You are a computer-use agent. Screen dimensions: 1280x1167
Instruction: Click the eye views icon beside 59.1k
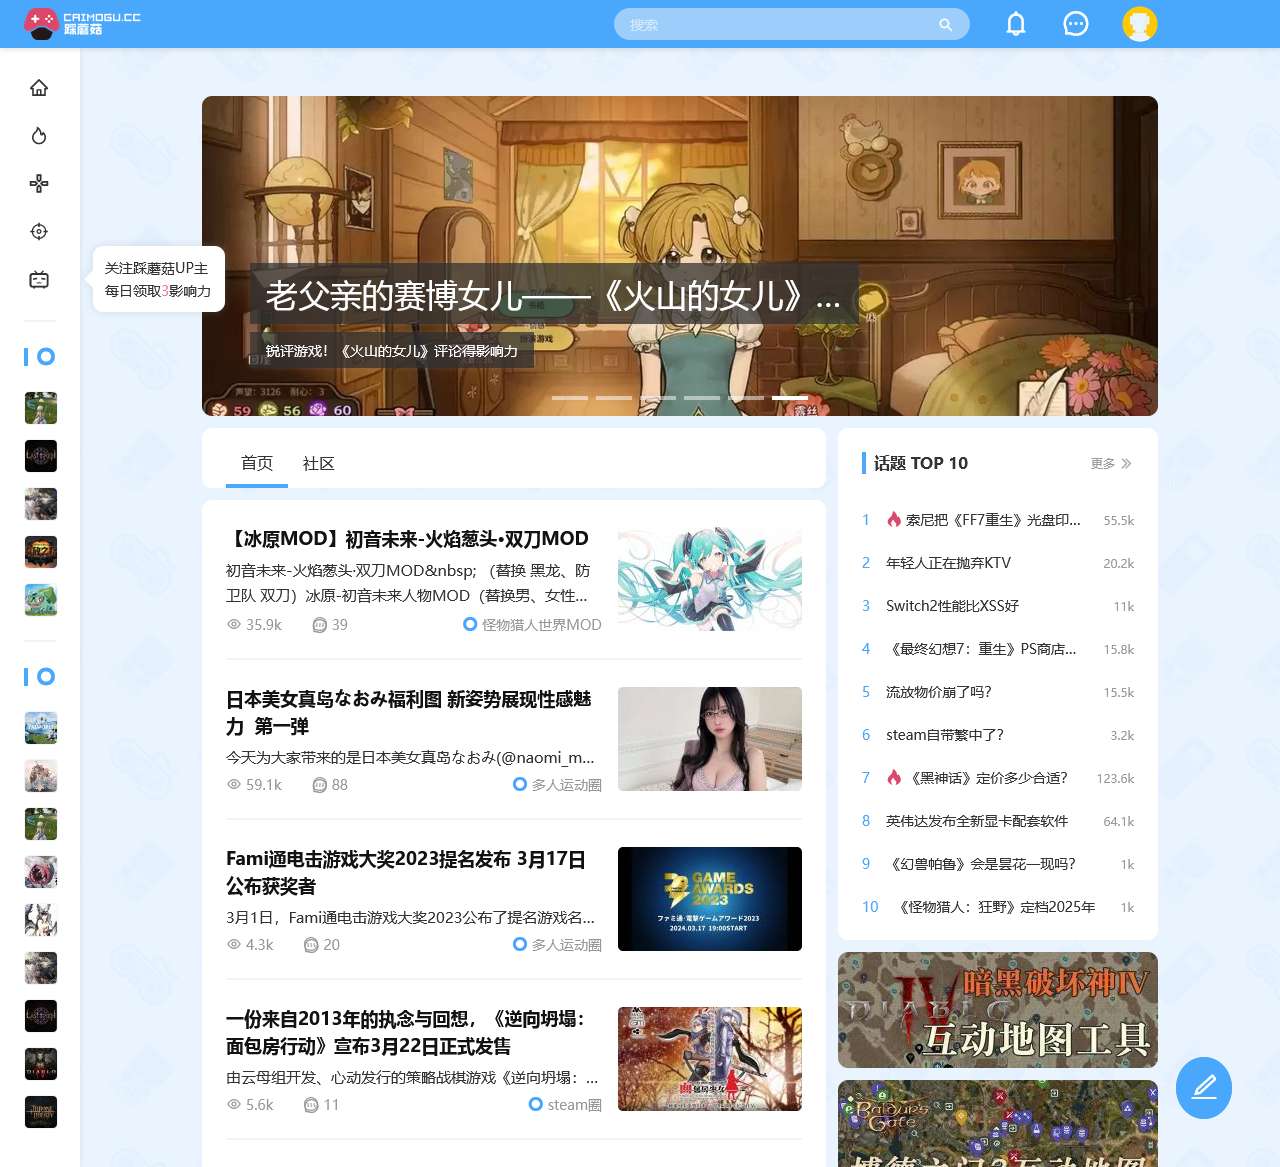(x=234, y=785)
